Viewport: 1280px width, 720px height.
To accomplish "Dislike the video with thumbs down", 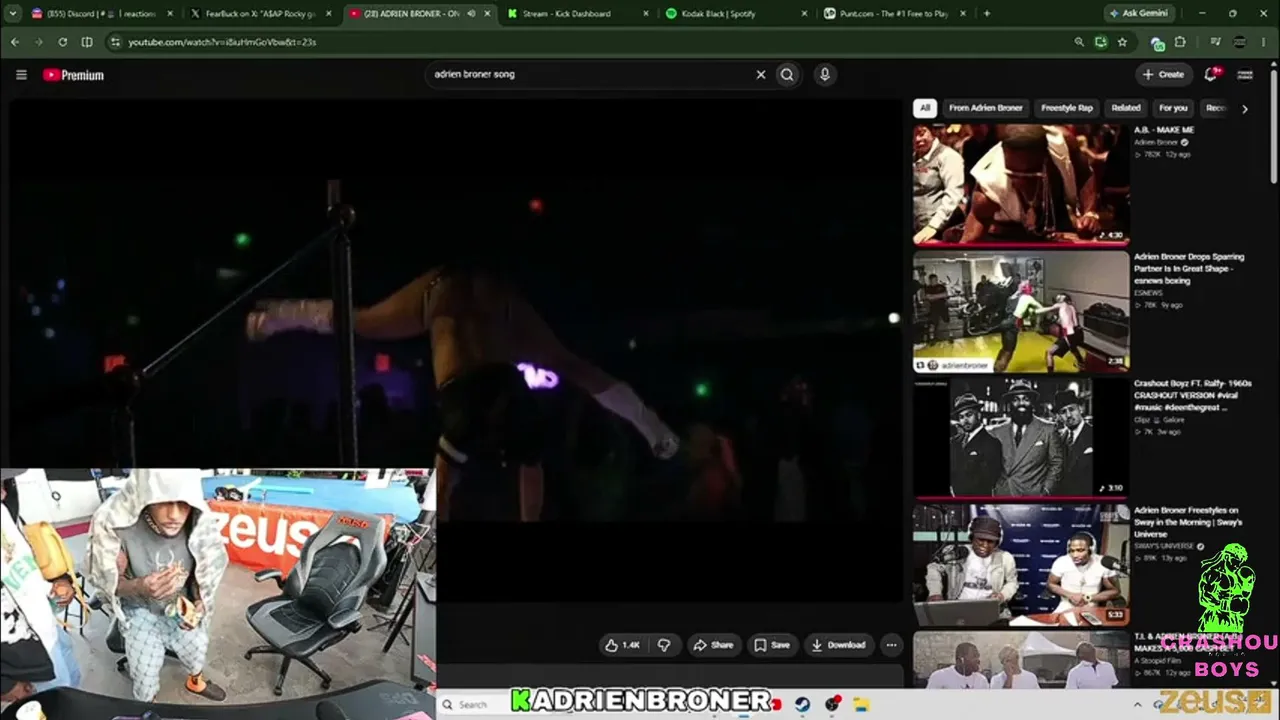I will click(664, 645).
